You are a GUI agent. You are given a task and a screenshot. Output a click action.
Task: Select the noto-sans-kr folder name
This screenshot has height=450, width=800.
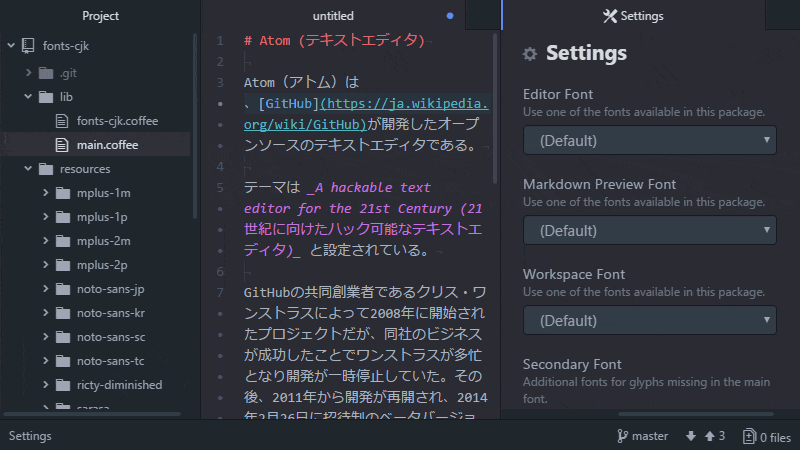click(111, 313)
